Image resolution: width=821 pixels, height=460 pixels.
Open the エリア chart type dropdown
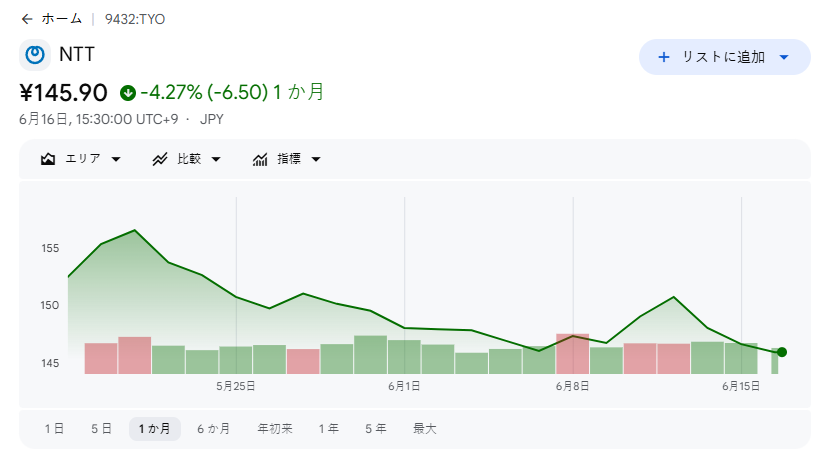[x=81, y=159]
